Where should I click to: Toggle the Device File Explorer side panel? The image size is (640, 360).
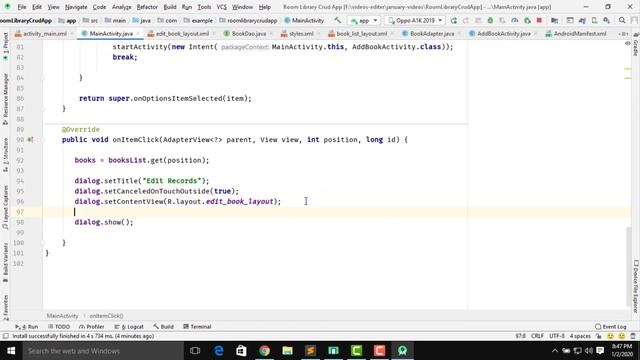636,286
